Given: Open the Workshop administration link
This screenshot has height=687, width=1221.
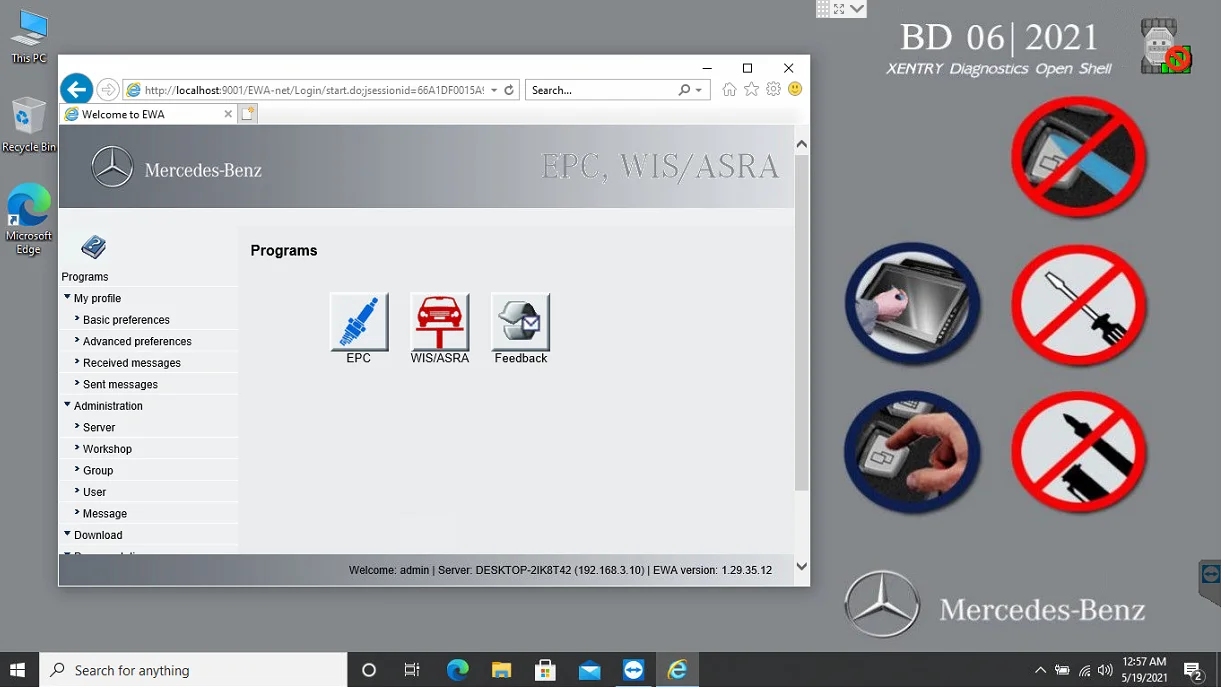Looking at the screenshot, I should click(107, 449).
